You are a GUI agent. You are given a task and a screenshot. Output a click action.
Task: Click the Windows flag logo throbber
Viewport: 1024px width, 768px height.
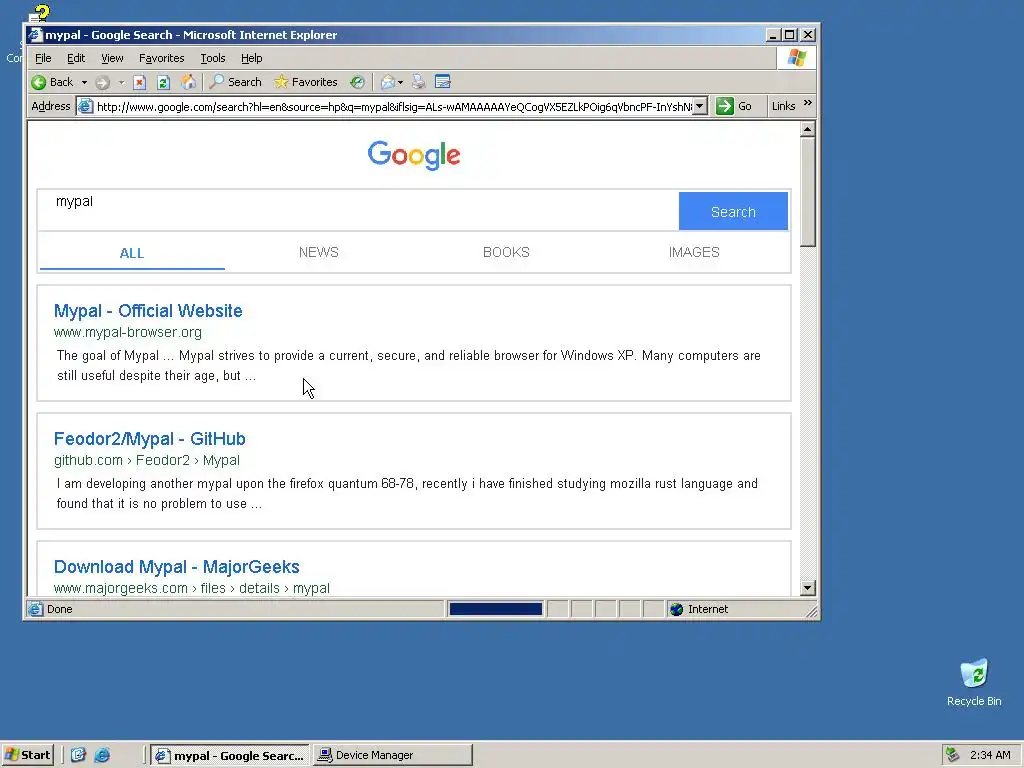796,58
